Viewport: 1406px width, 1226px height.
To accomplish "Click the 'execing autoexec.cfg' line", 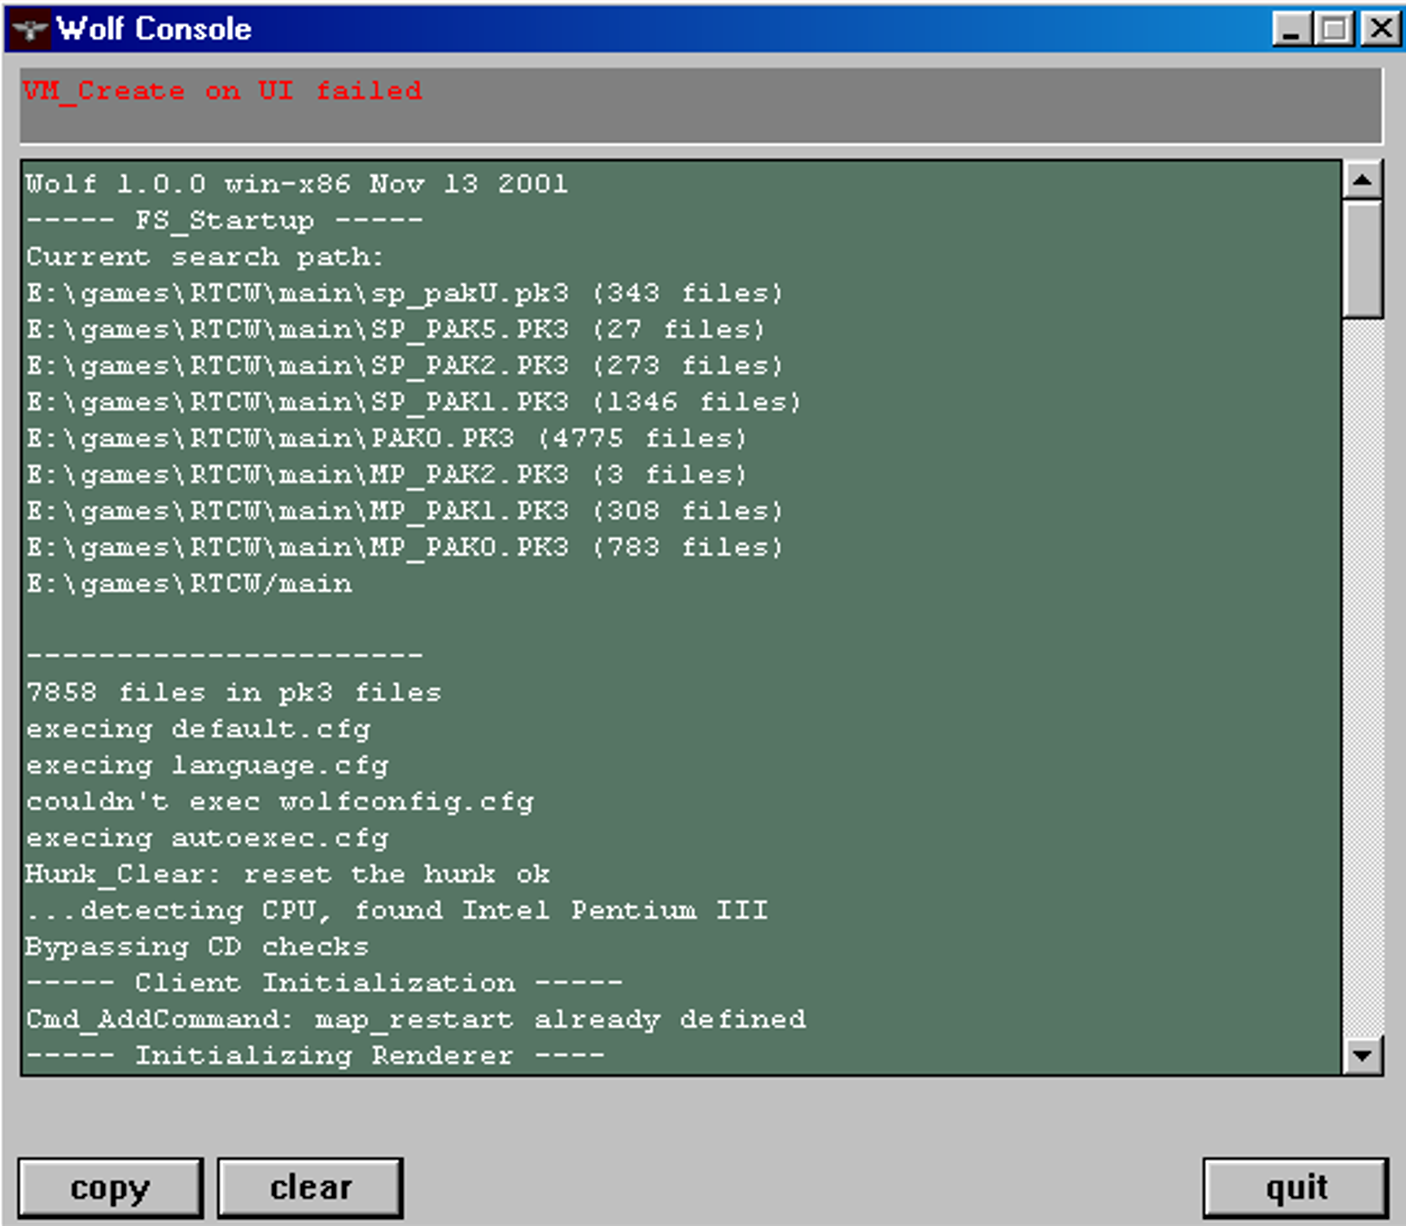I will pos(207,838).
